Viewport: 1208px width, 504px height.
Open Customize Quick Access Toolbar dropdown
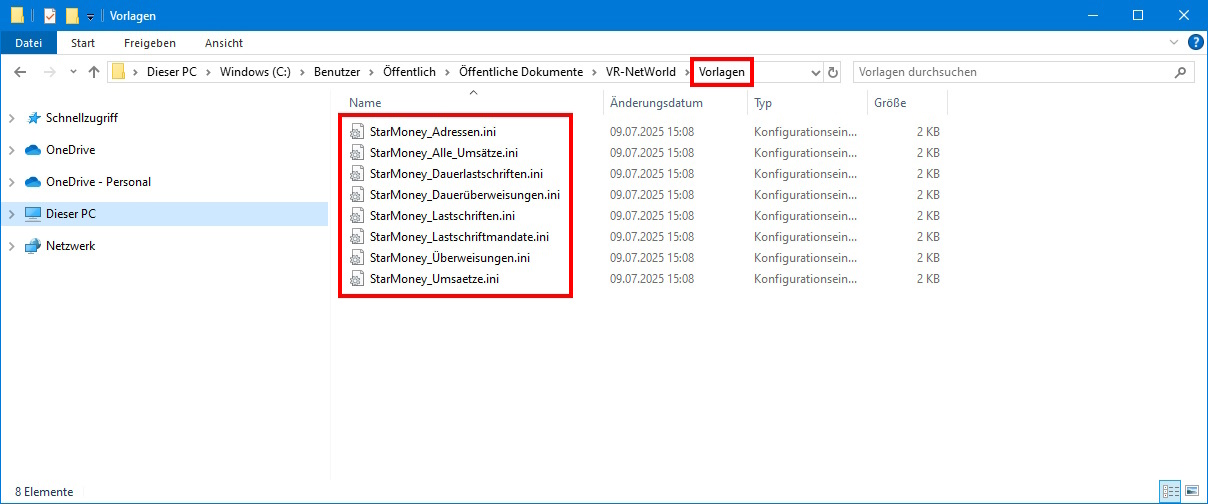pyautogui.click(x=90, y=17)
